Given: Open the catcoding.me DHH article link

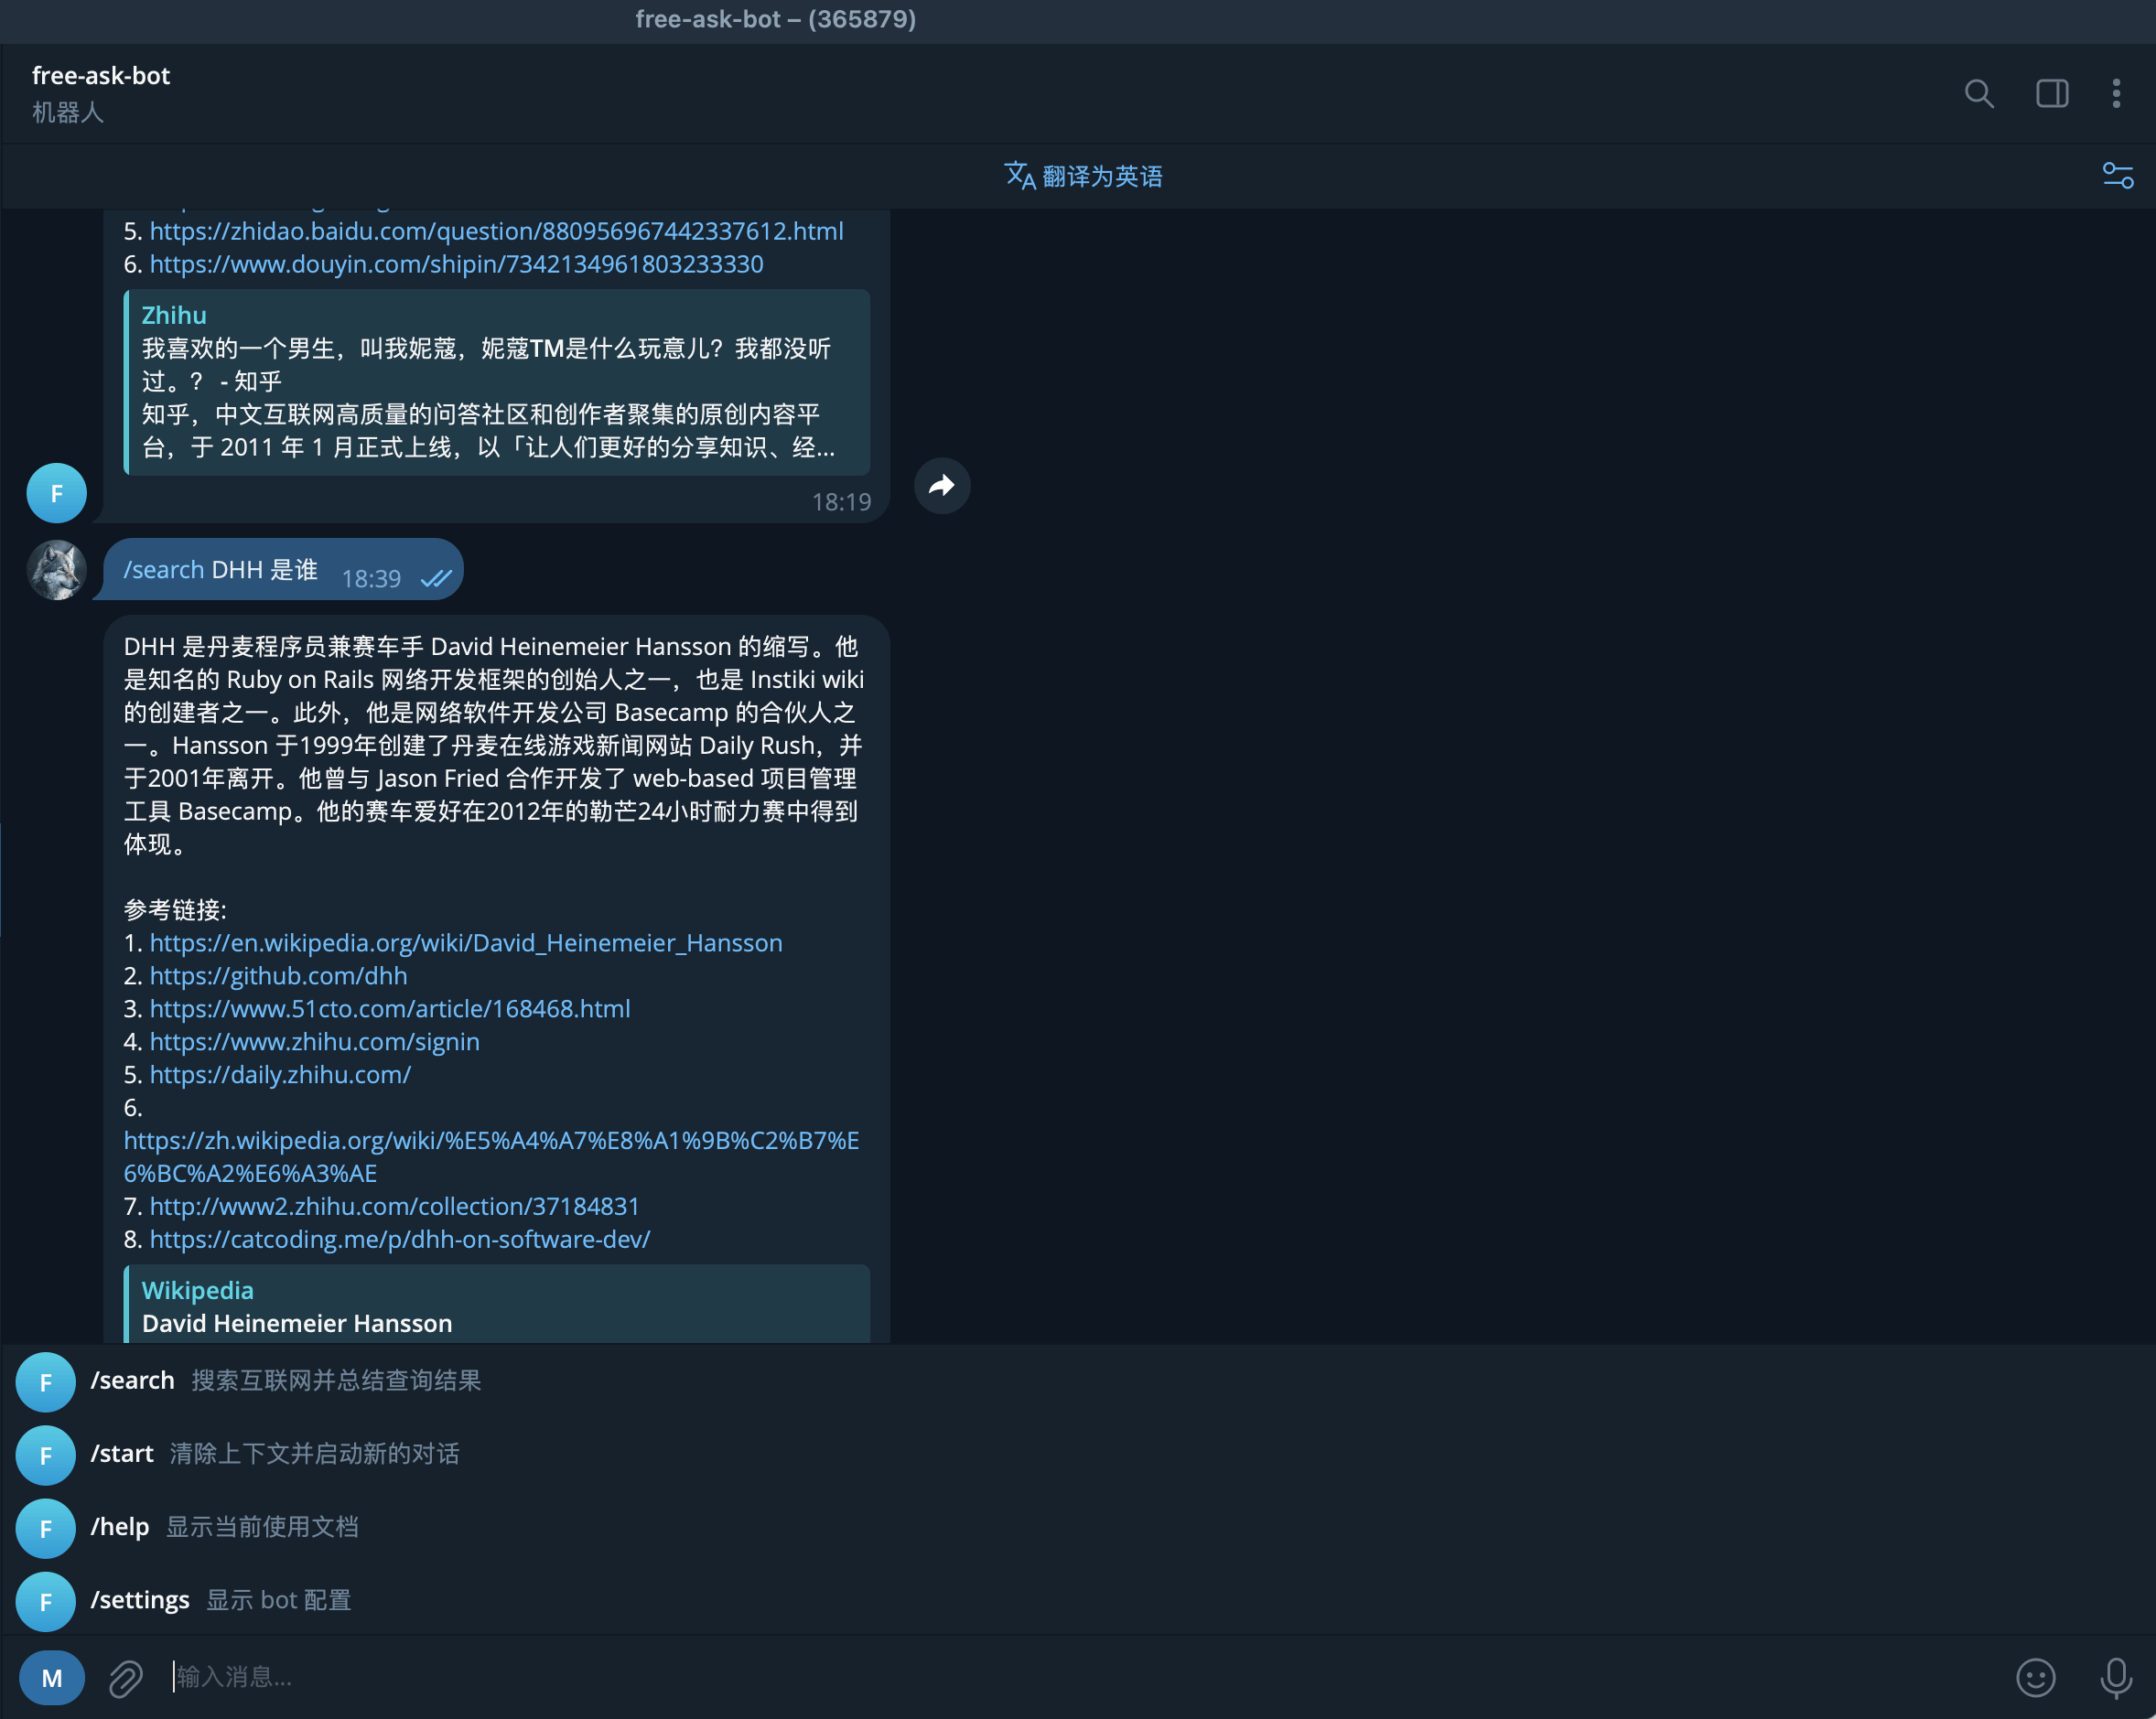Looking at the screenshot, I should pyautogui.click(x=399, y=1239).
